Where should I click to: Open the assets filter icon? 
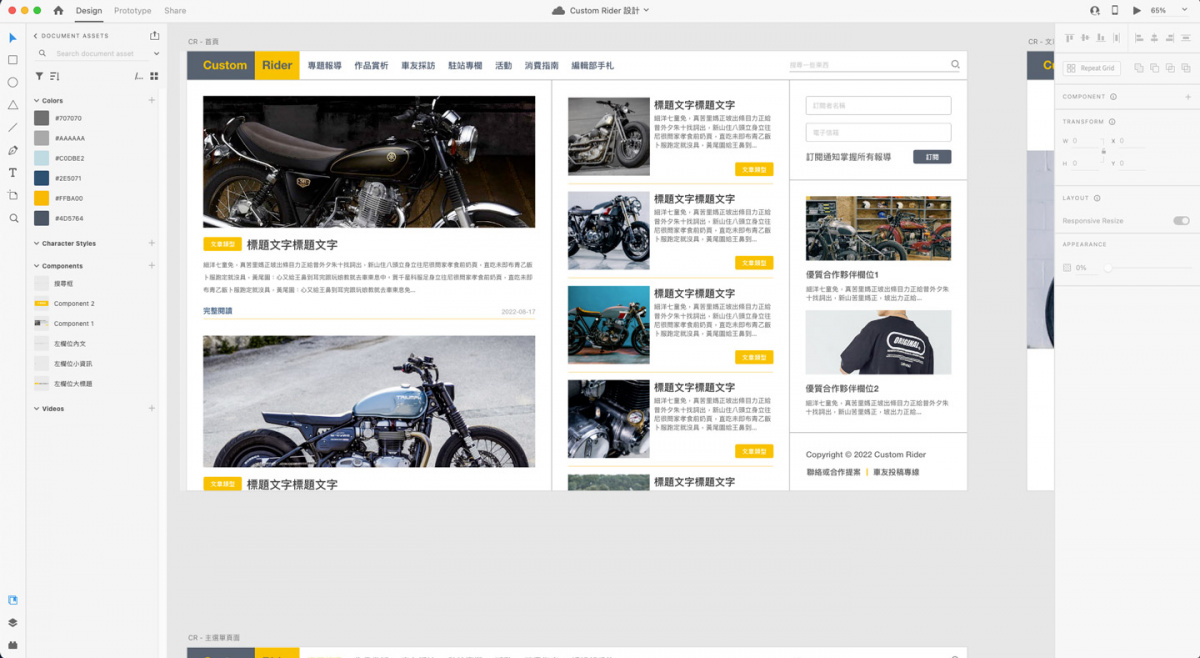click(39, 76)
